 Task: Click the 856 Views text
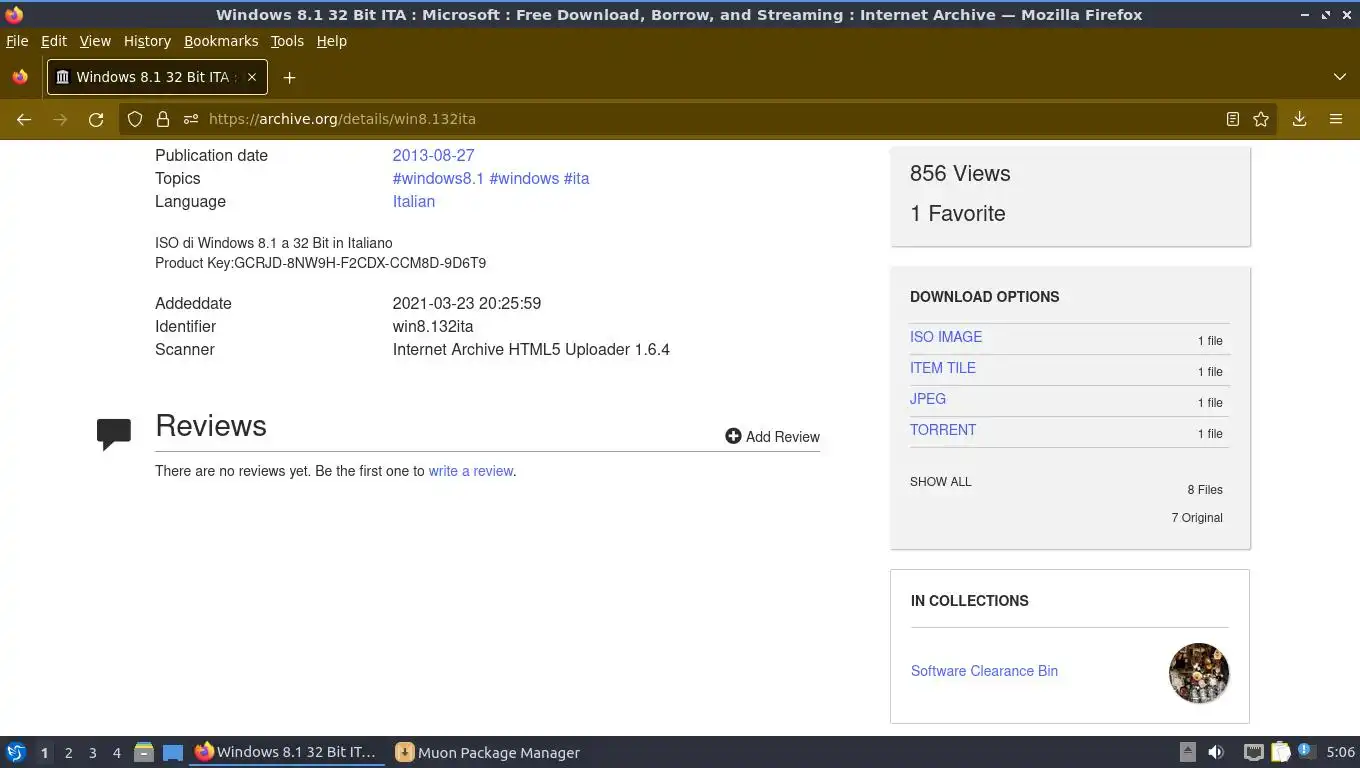[960, 173]
